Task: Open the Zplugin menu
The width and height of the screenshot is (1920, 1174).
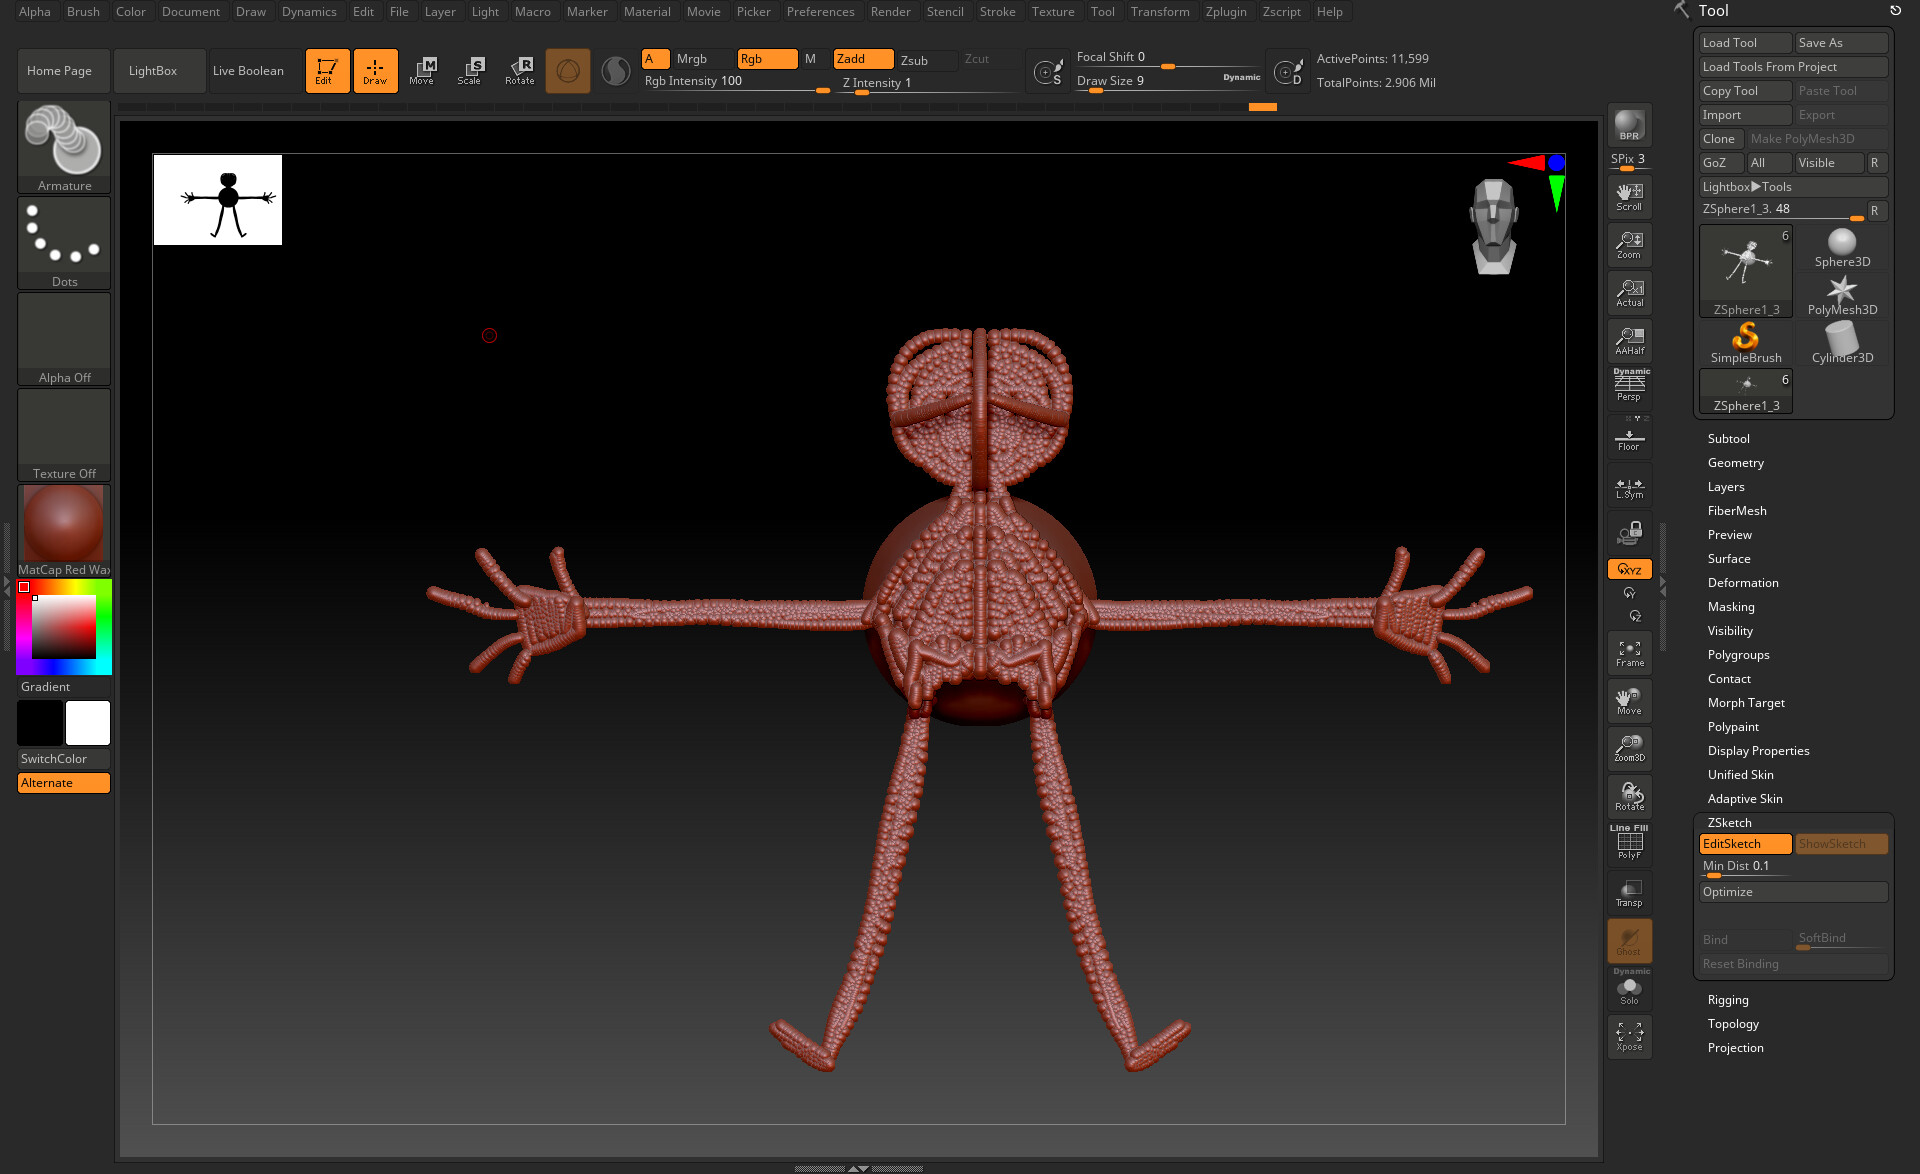Action: (1225, 12)
